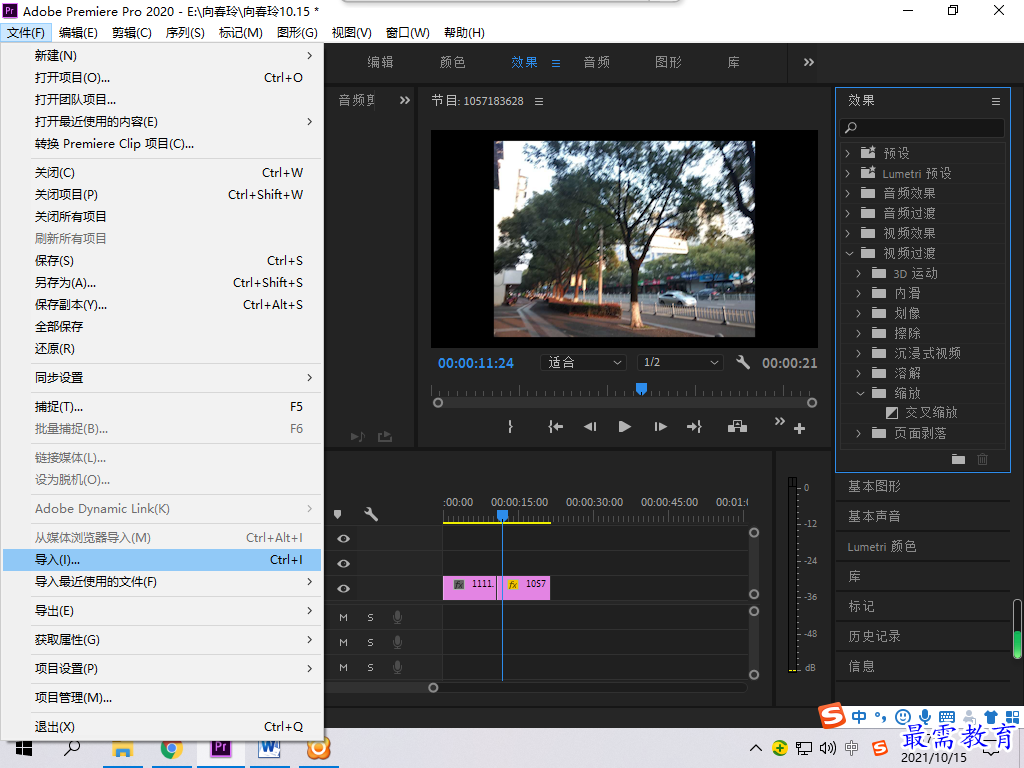
Task: Open the 新建(N) submenu
Action: click(162, 56)
